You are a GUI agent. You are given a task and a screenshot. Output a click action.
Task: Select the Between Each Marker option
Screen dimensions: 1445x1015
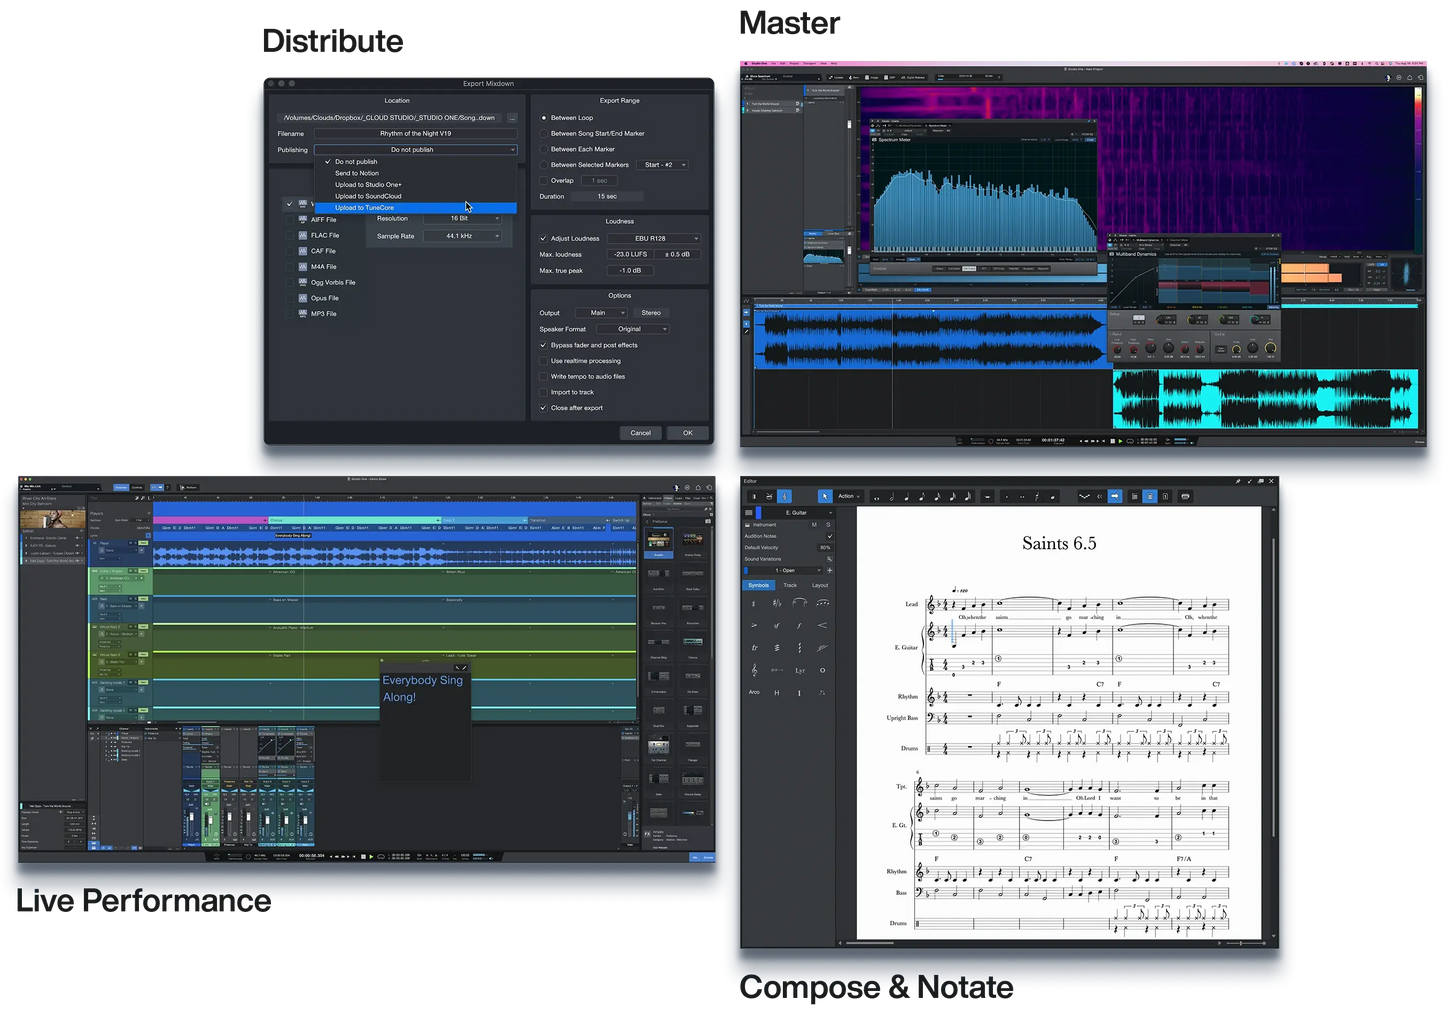(544, 149)
